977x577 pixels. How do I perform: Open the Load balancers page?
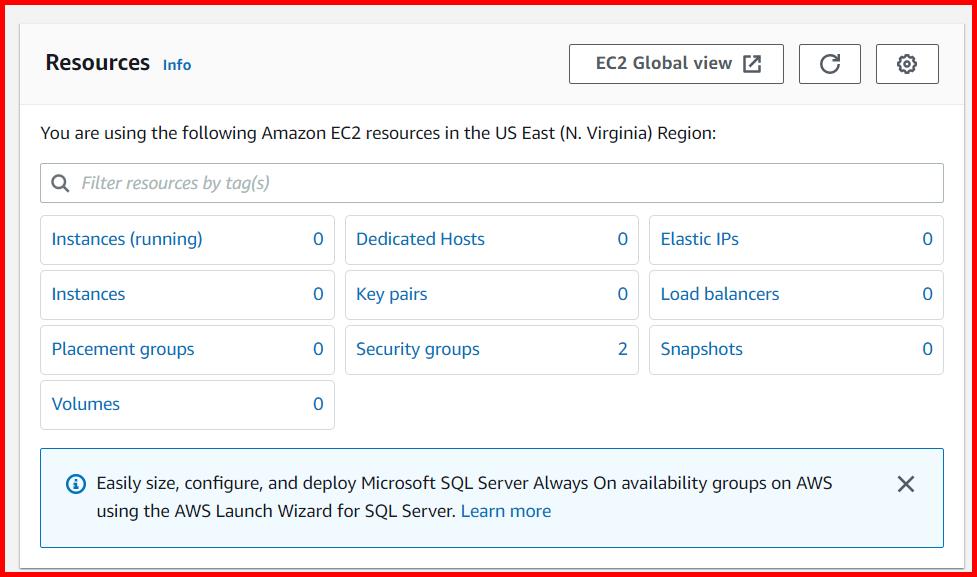click(x=720, y=295)
